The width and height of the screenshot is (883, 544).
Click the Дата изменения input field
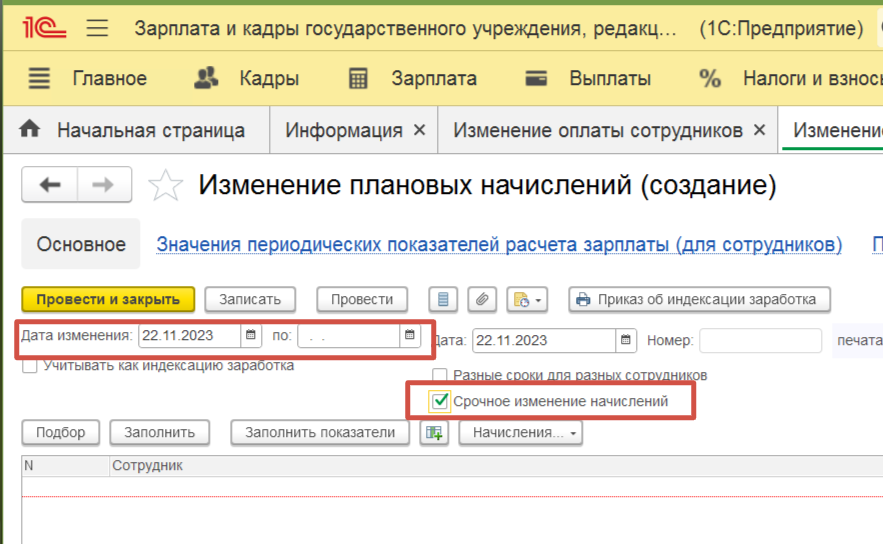(190, 336)
